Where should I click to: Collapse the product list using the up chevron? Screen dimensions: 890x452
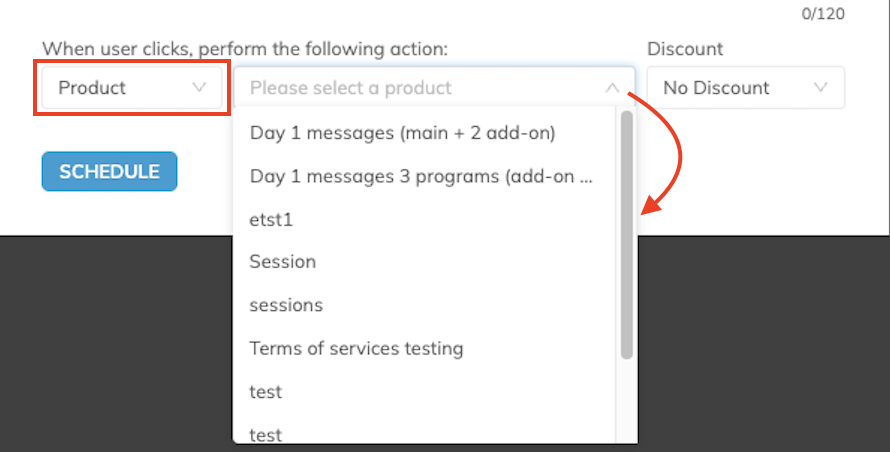point(612,88)
